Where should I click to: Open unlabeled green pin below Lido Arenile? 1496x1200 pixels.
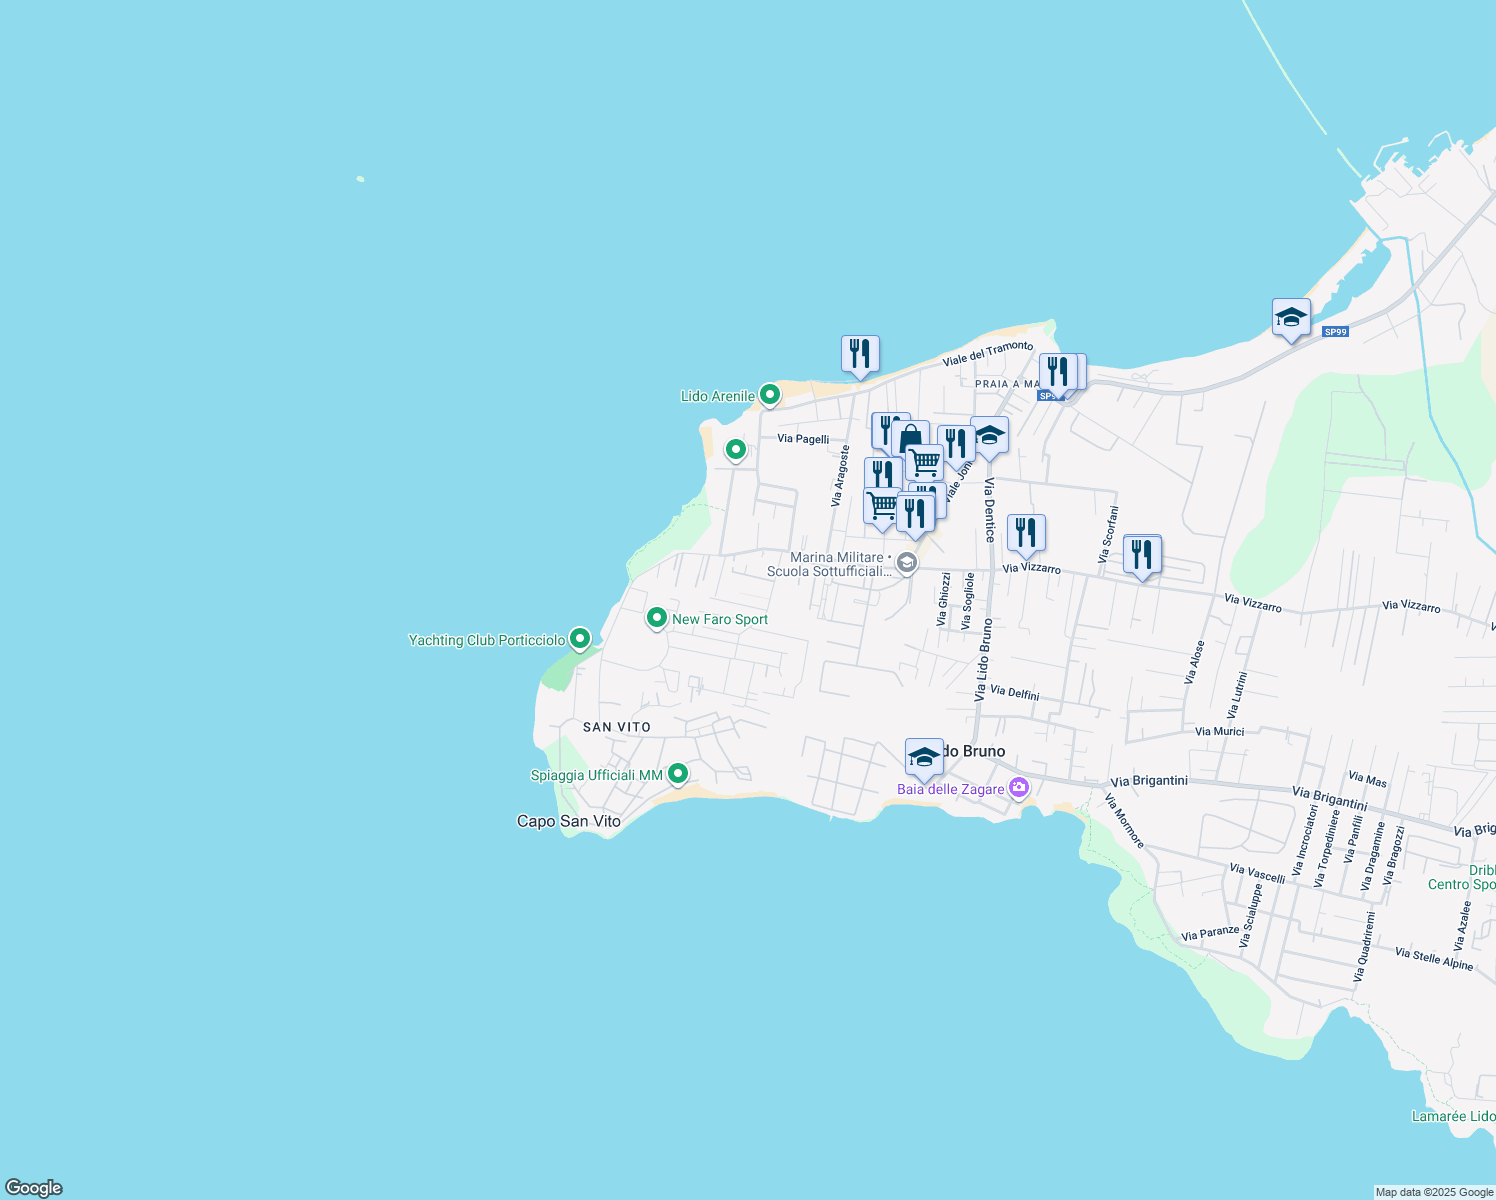(x=736, y=451)
